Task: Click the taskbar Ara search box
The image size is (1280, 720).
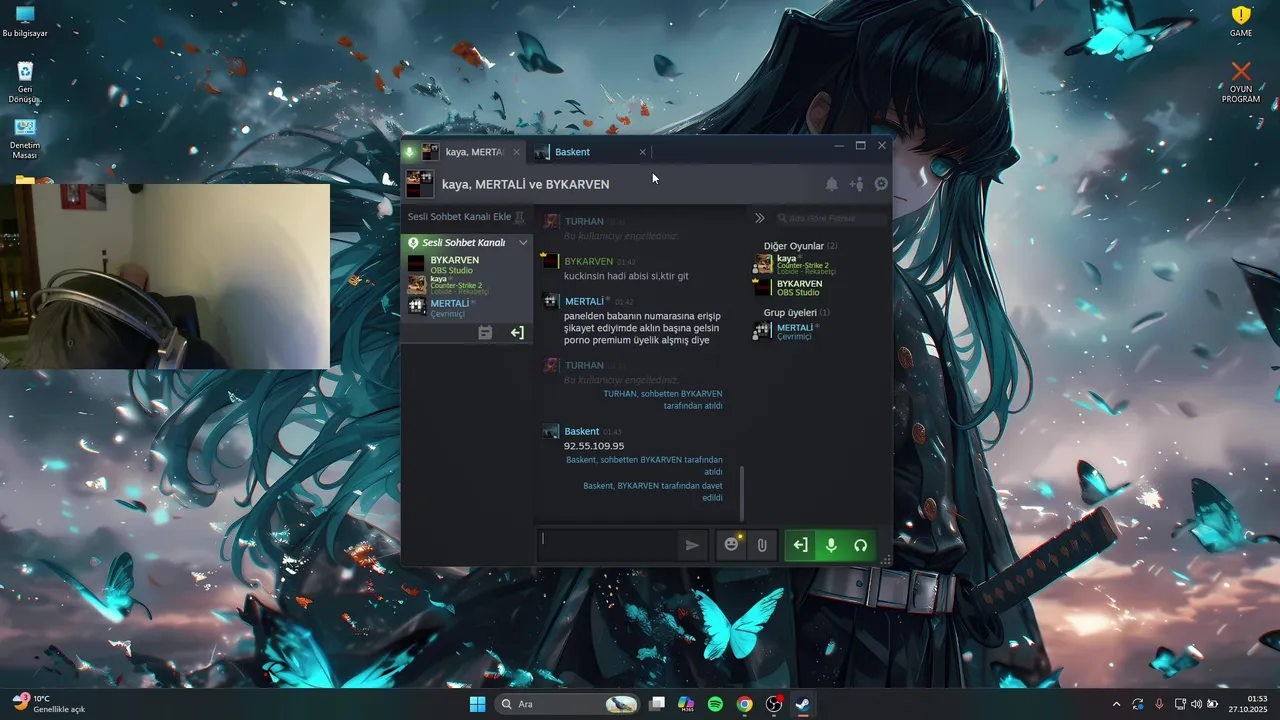Action: click(567, 704)
